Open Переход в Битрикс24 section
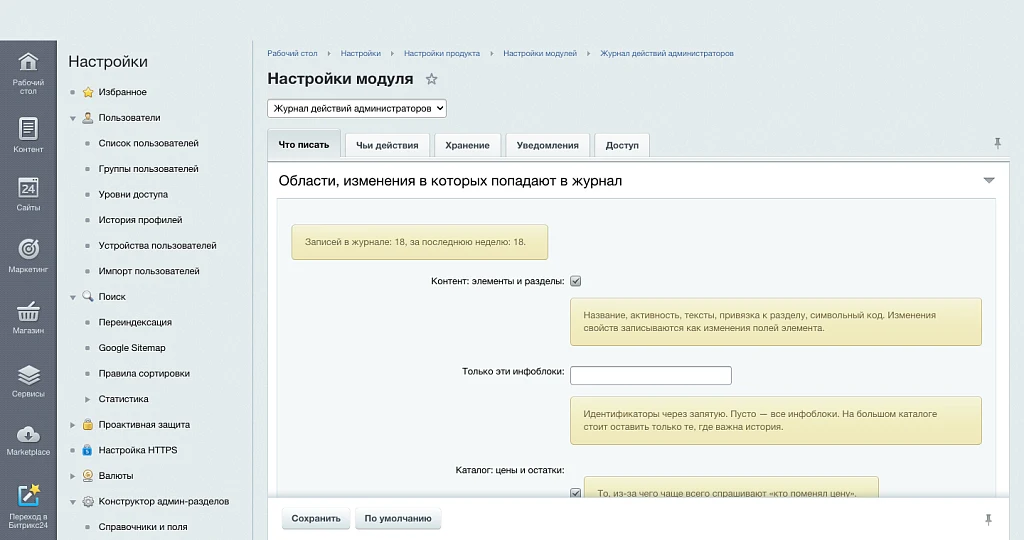This screenshot has height=540, width=1024. (x=28, y=506)
